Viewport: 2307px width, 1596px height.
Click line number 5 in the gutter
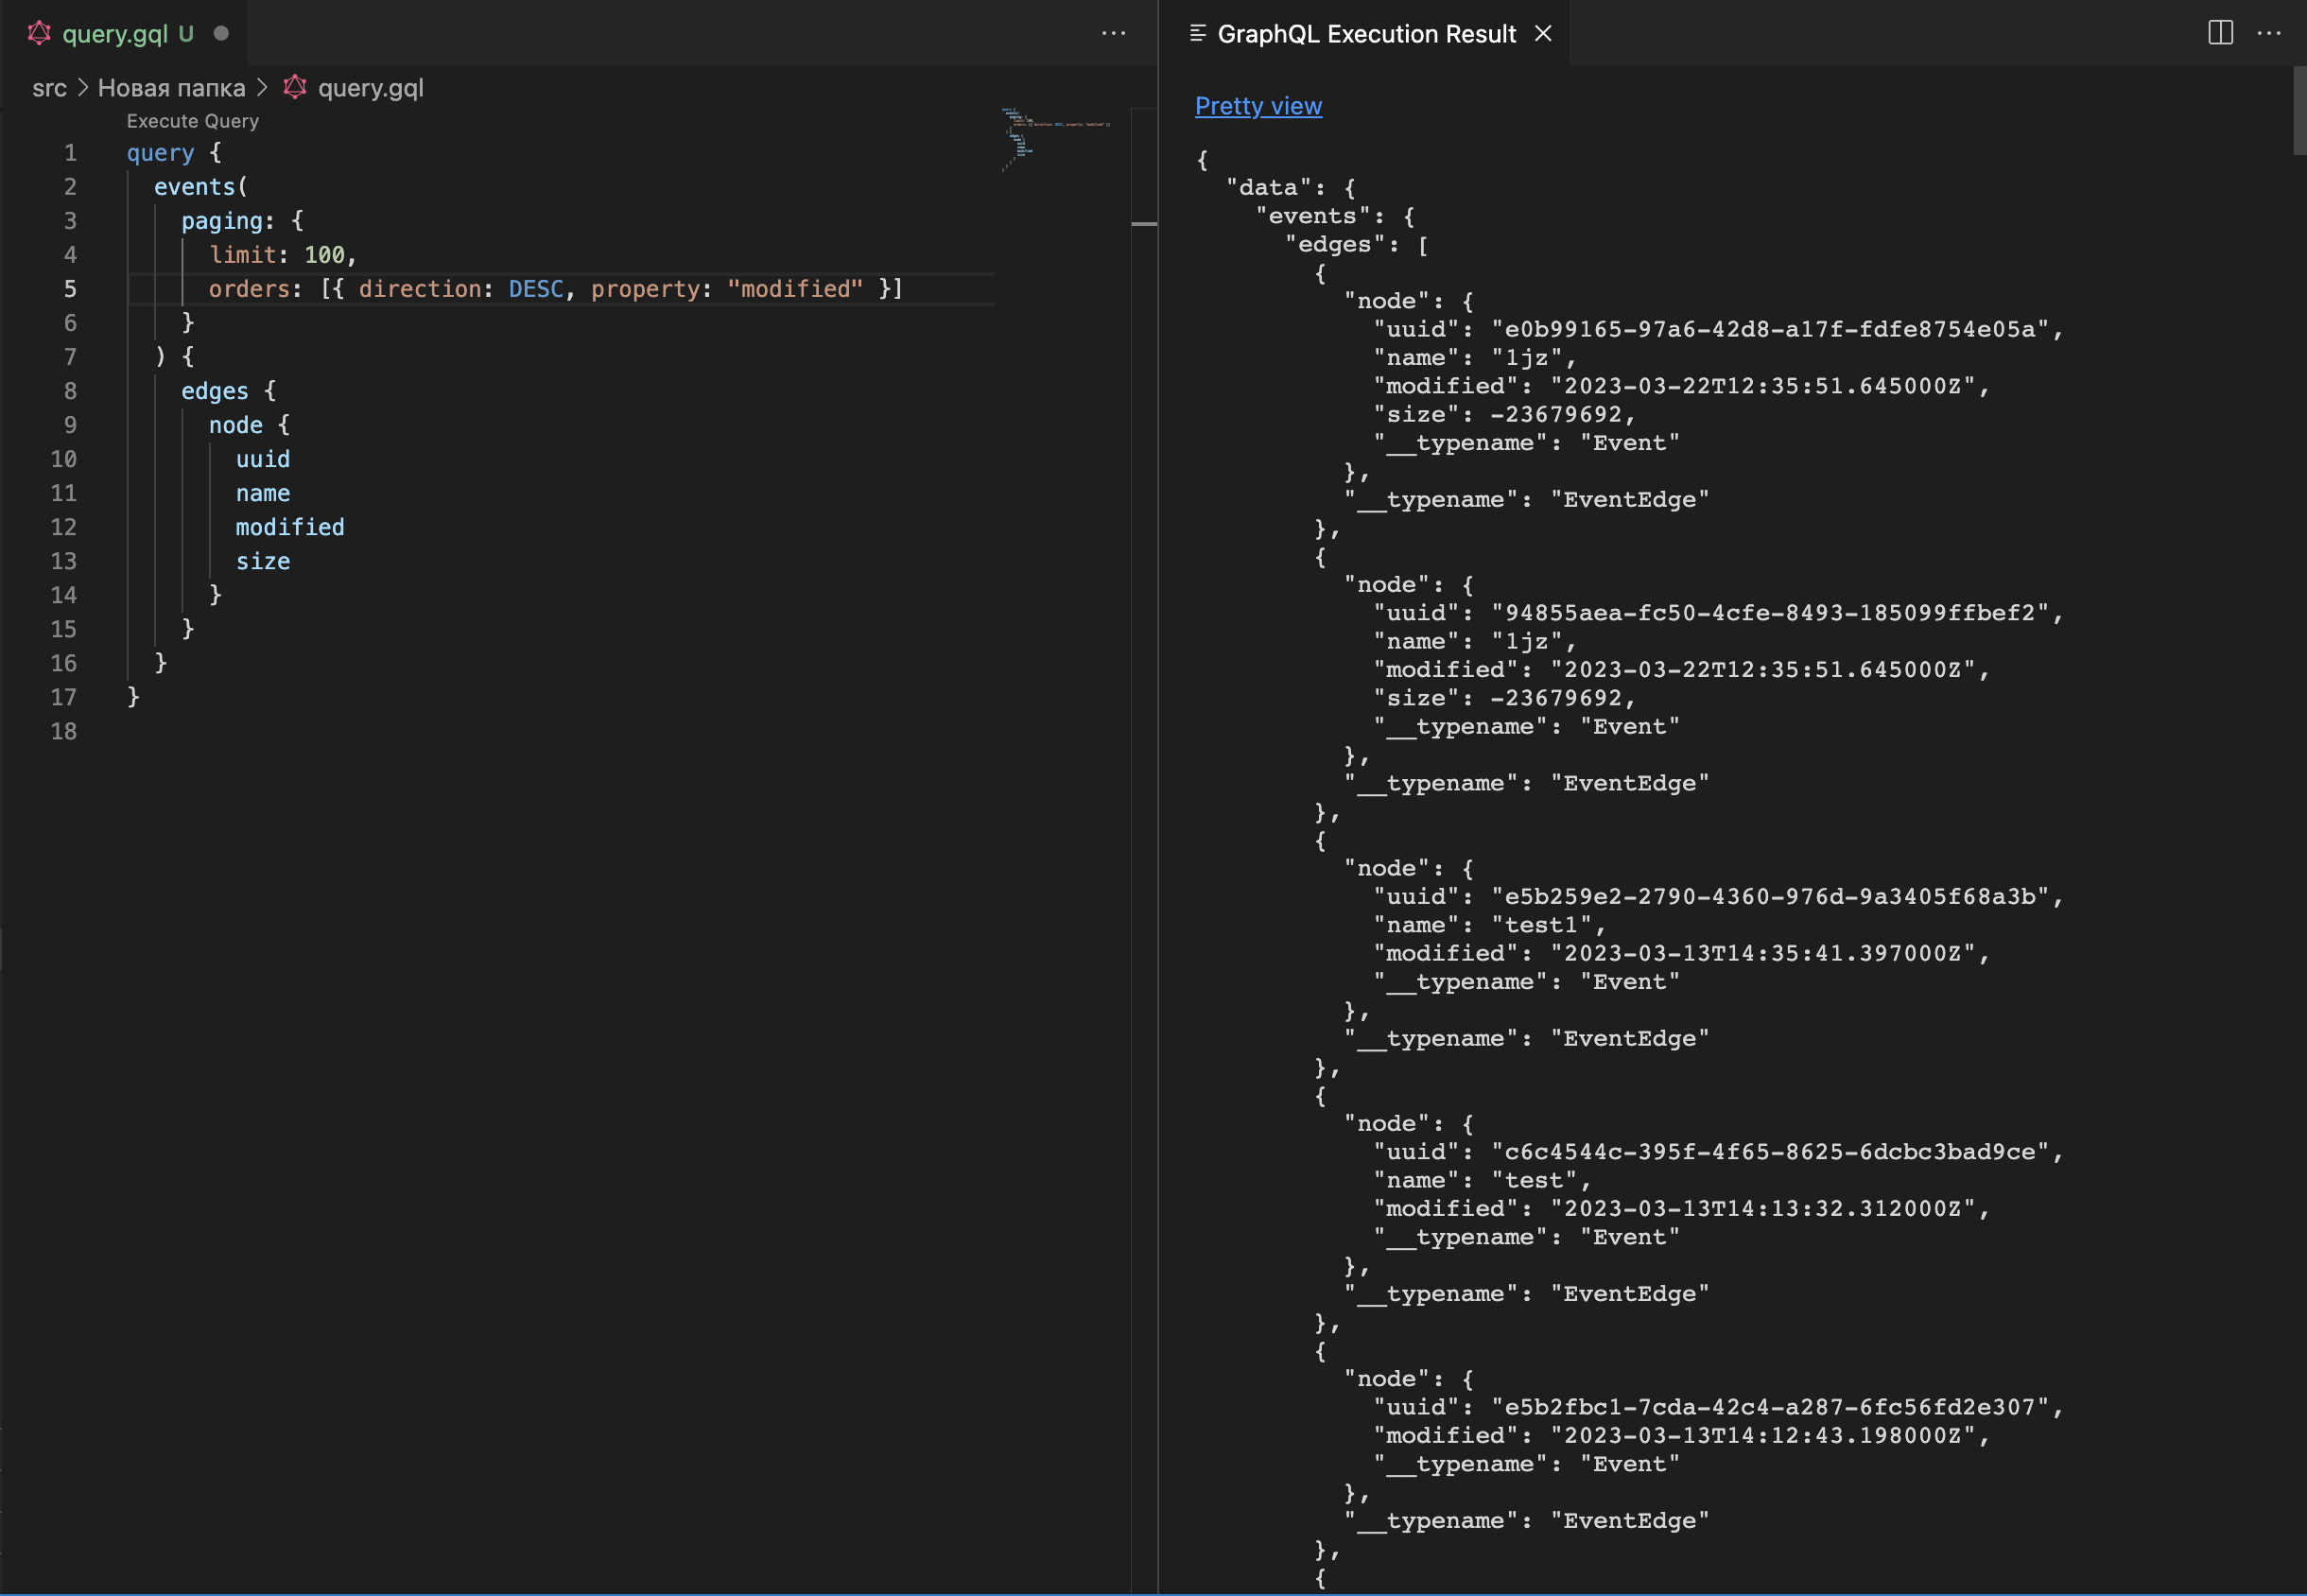click(70, 289)
